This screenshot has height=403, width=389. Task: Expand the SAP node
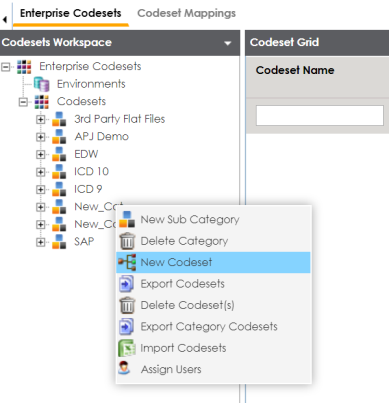(41, 242)
